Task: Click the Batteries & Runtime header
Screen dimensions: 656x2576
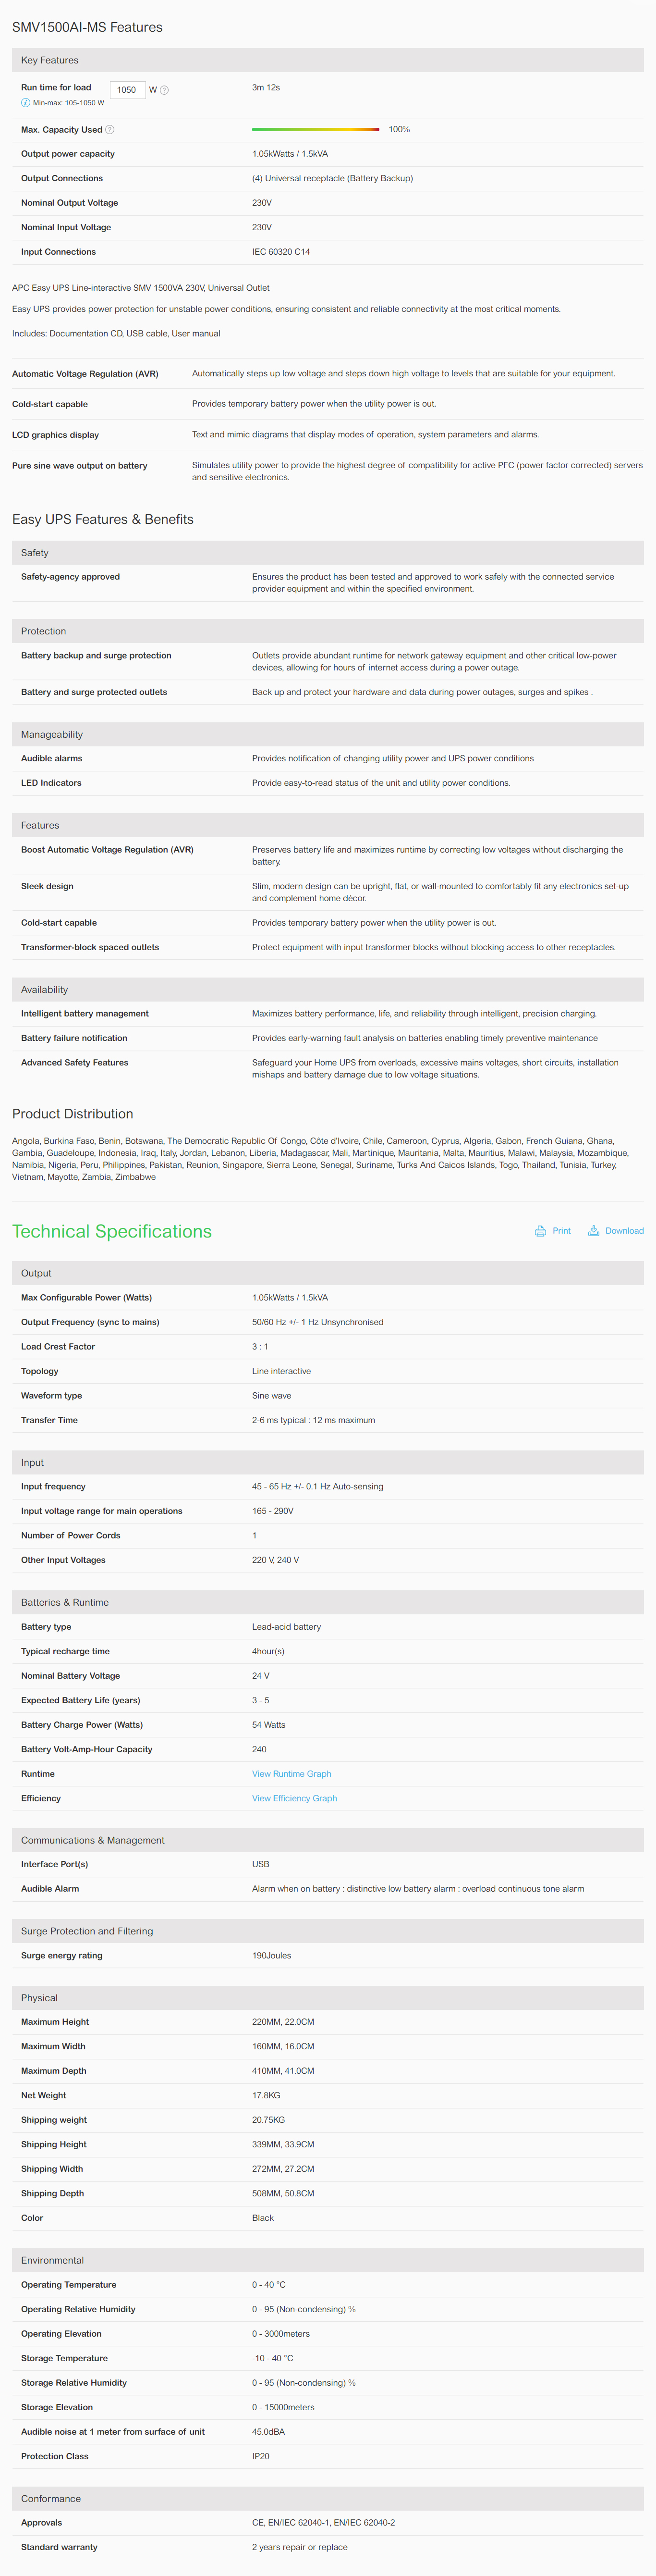Action: point(328,1602)
